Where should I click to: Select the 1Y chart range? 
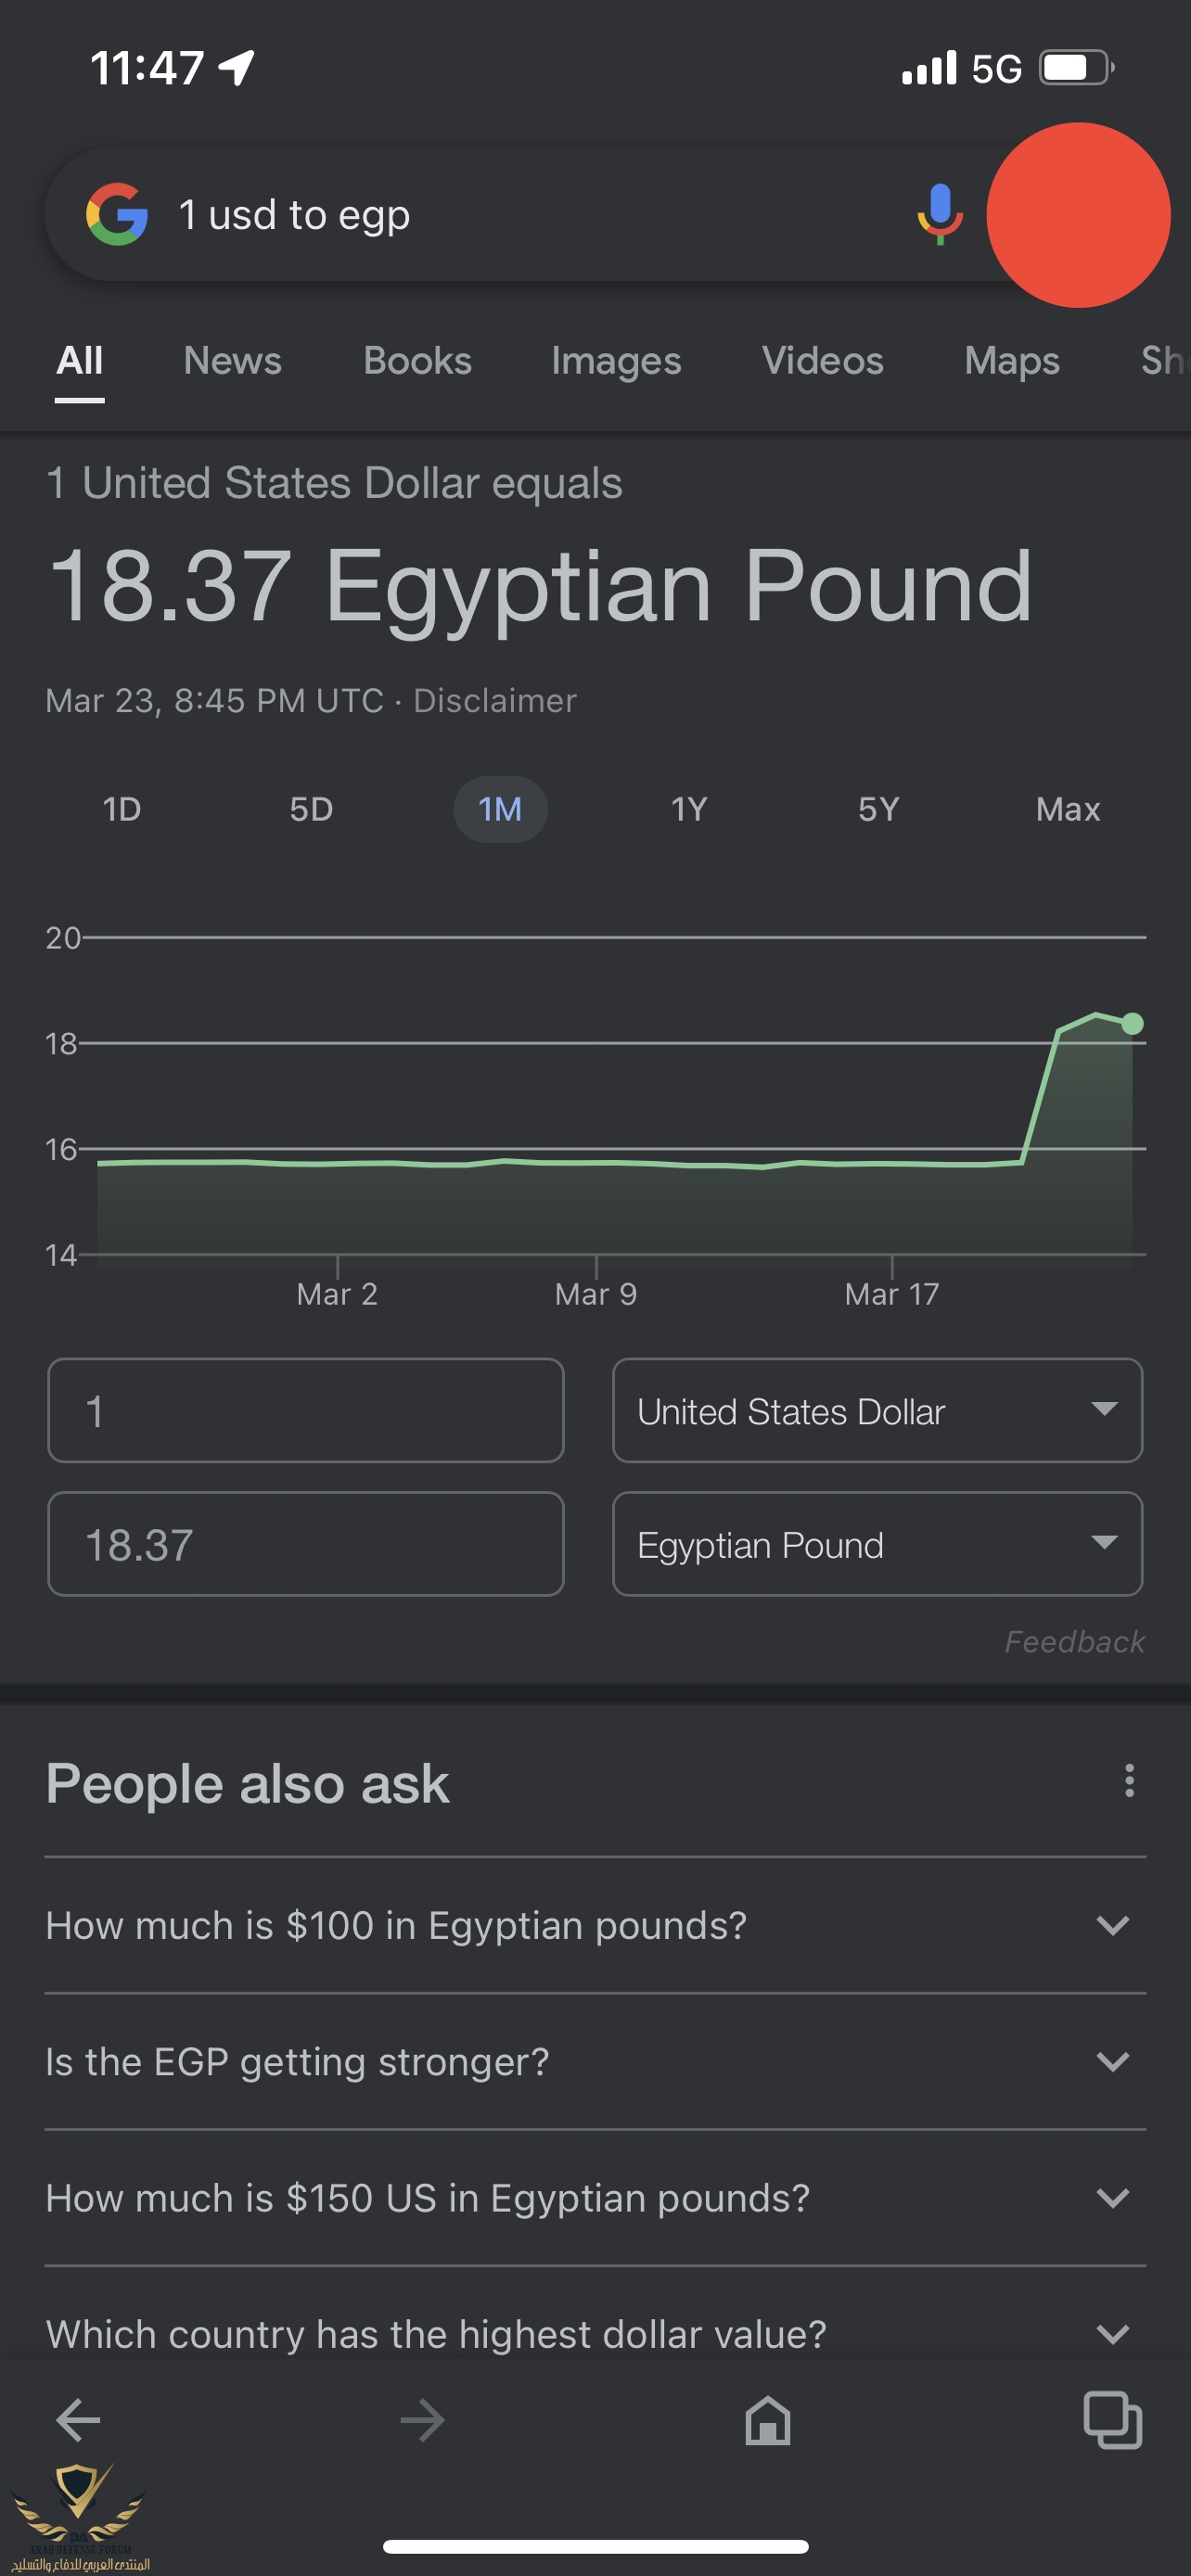[689, 809]
